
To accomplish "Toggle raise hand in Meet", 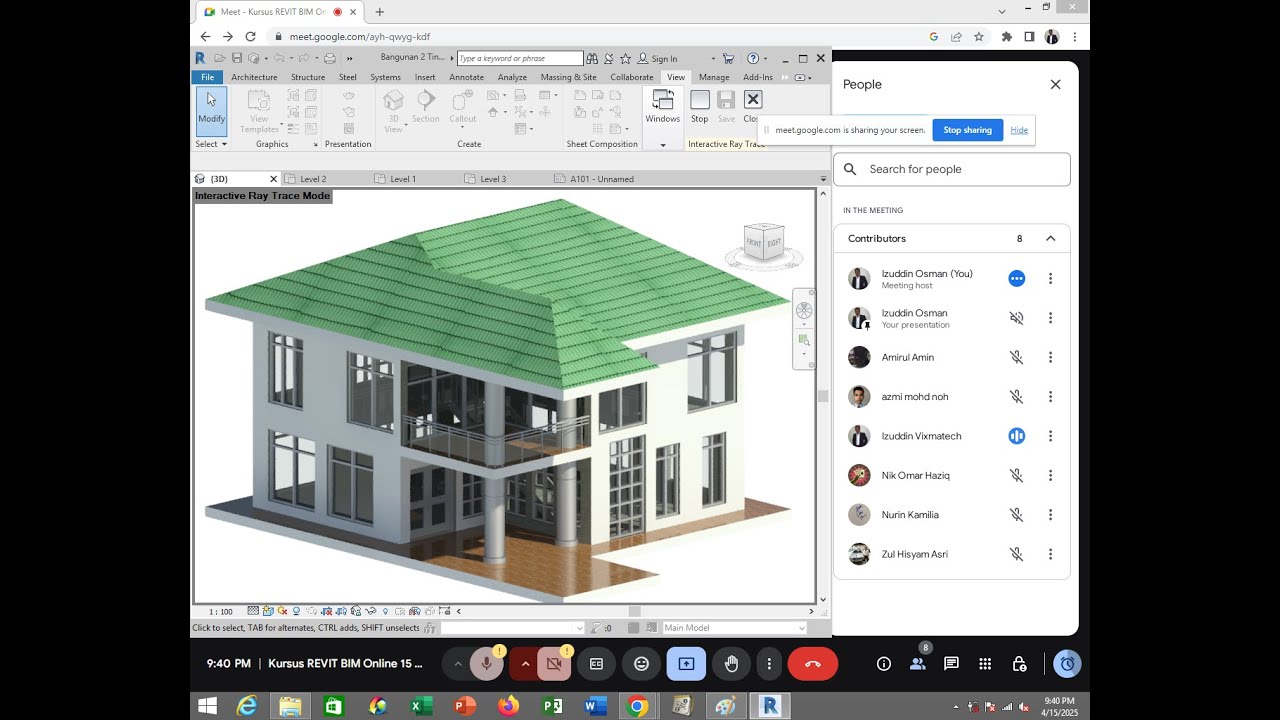I will click(x=731, y=663).
